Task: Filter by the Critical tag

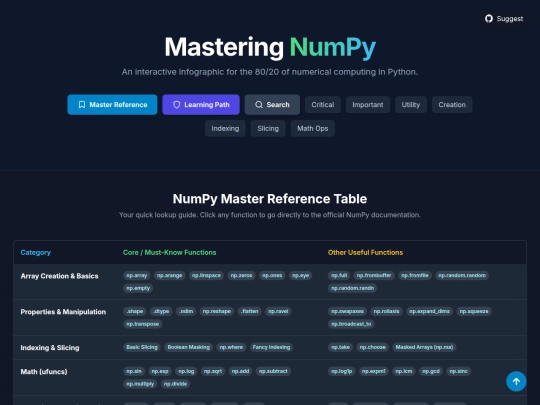Action: (323, 105)
